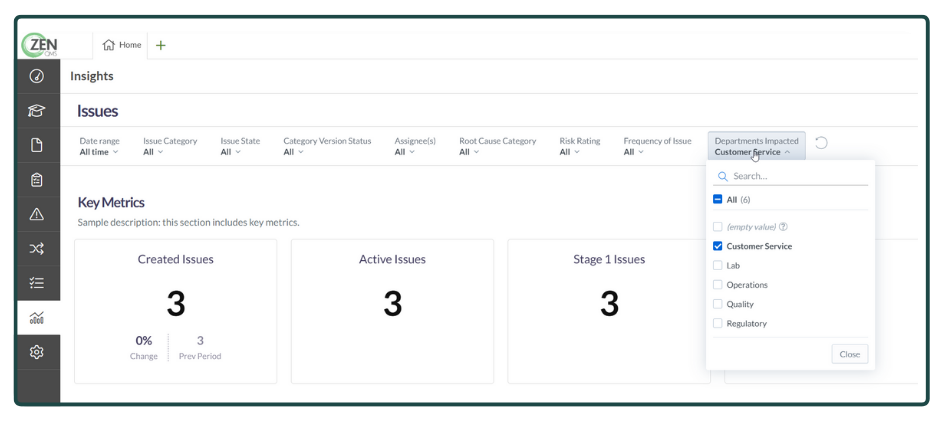Image resolution: width=940 pixels, height=424 pixels.
Task: Open the Risk Rating filter dropdown
Action: [580, 146]
